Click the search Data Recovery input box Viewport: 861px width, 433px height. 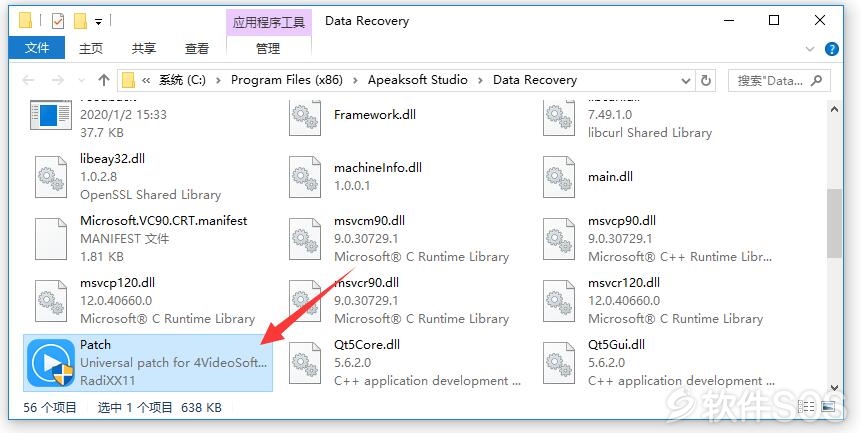(779, 81)
